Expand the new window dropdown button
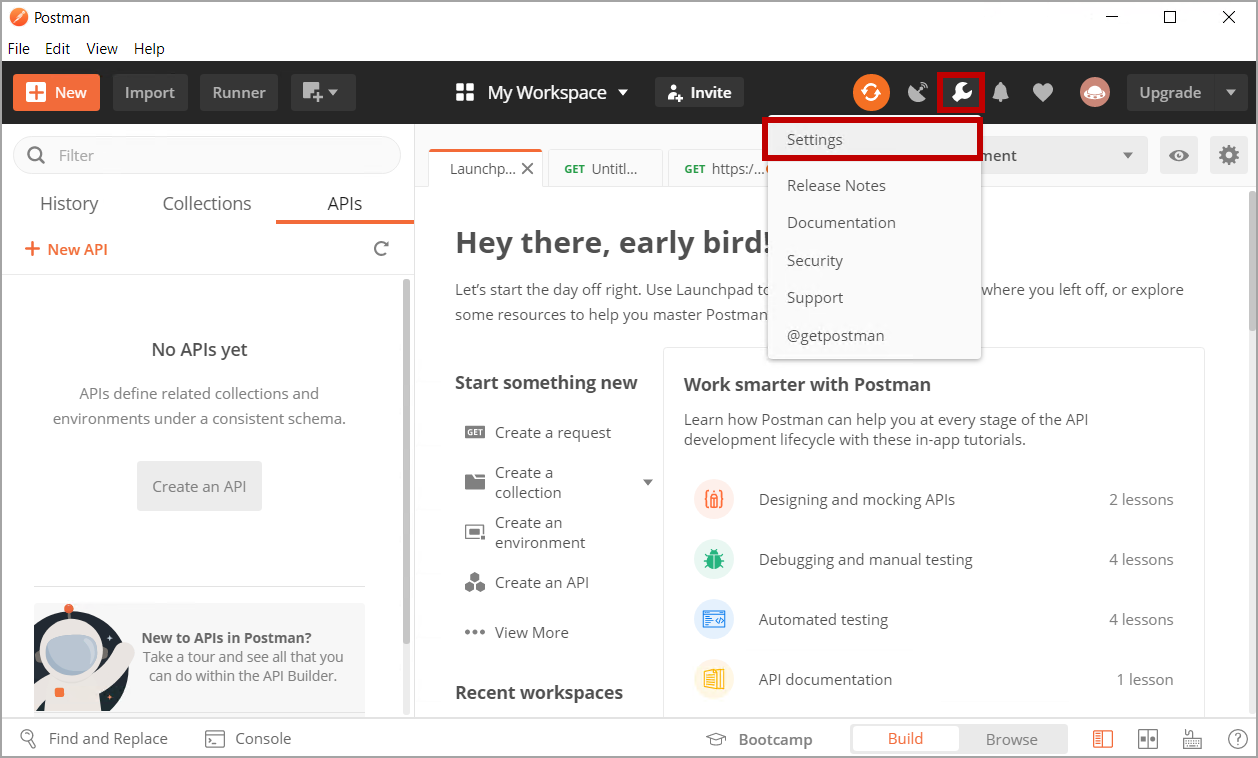1258x758 pixels. coord(322,92)
